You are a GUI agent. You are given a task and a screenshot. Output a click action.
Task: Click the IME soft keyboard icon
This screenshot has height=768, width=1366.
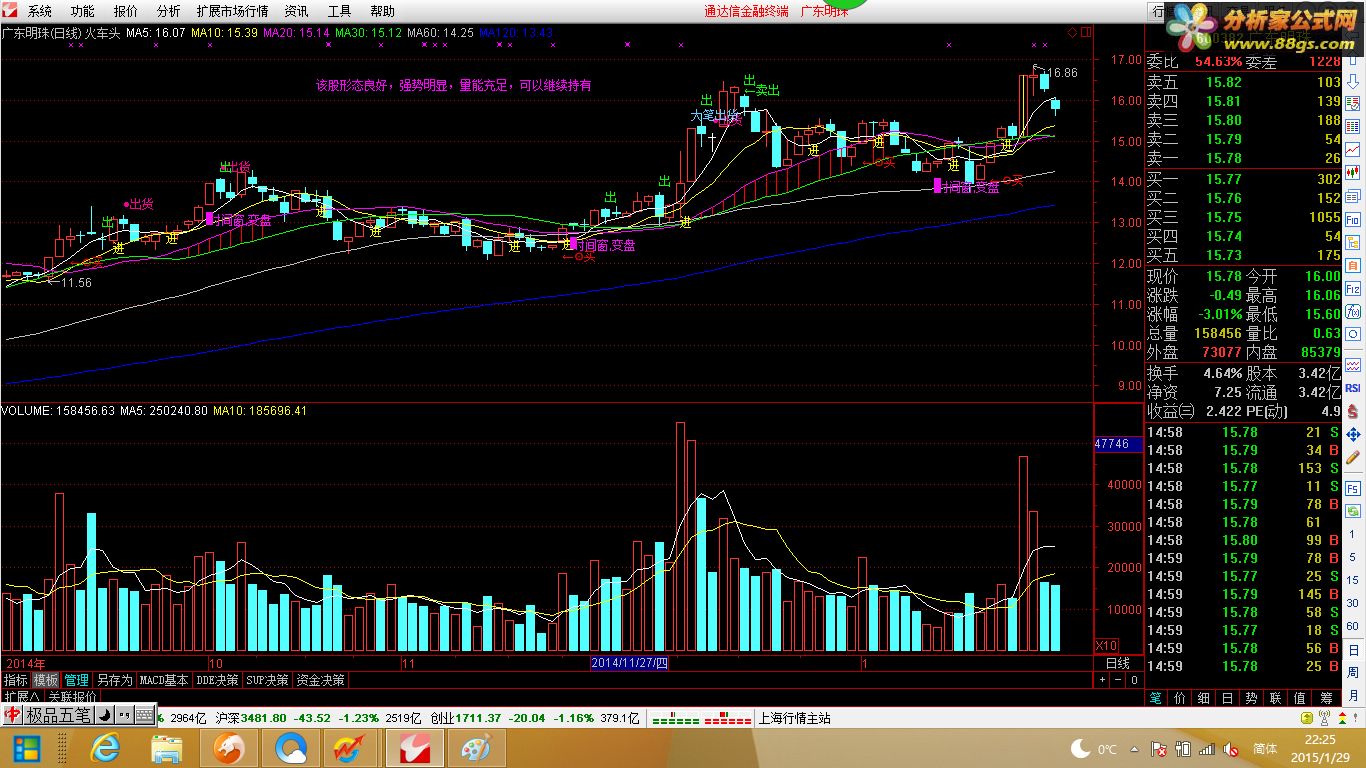(144, 715)
